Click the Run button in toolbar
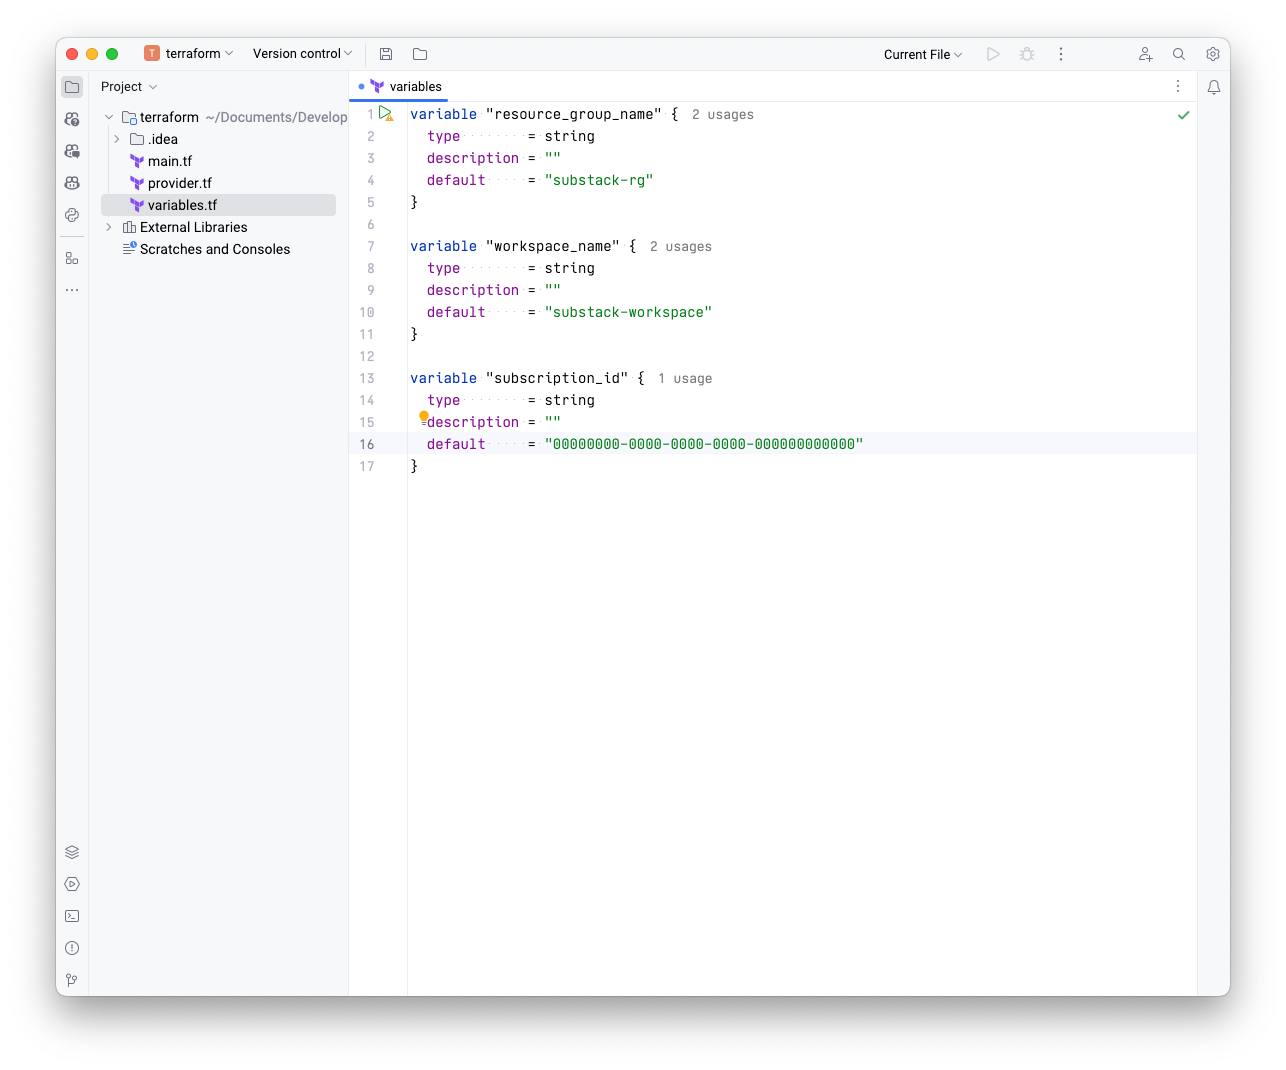The width and height of the screenshot is (1286, 1070). [x=993, y=54]
